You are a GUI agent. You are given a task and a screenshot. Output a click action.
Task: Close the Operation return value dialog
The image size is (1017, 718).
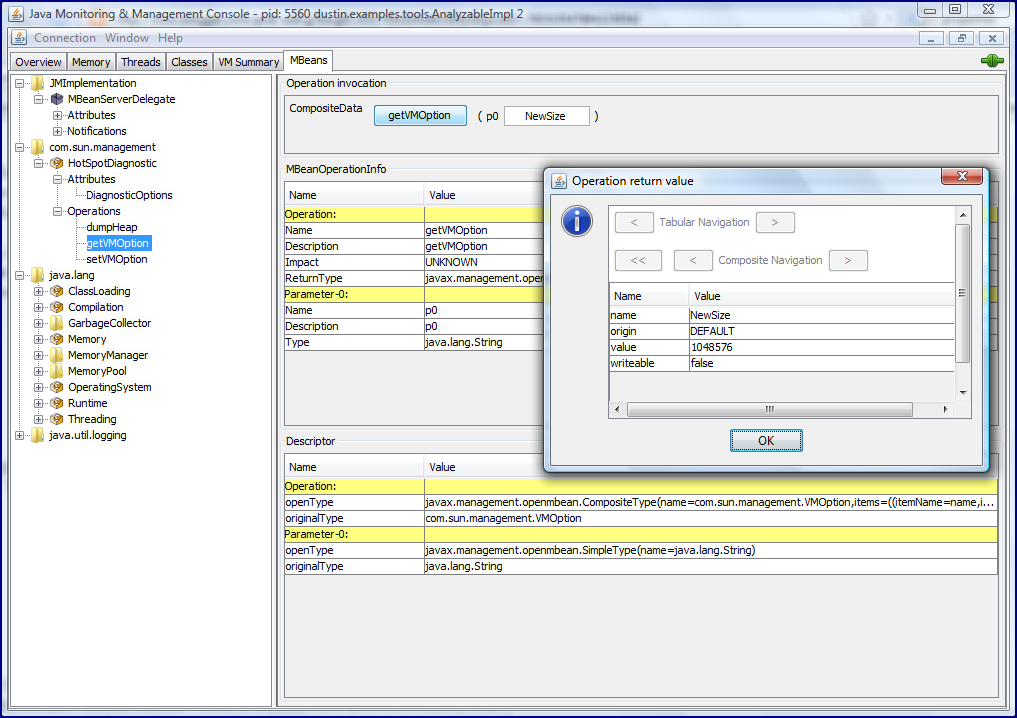coord(962,176)
